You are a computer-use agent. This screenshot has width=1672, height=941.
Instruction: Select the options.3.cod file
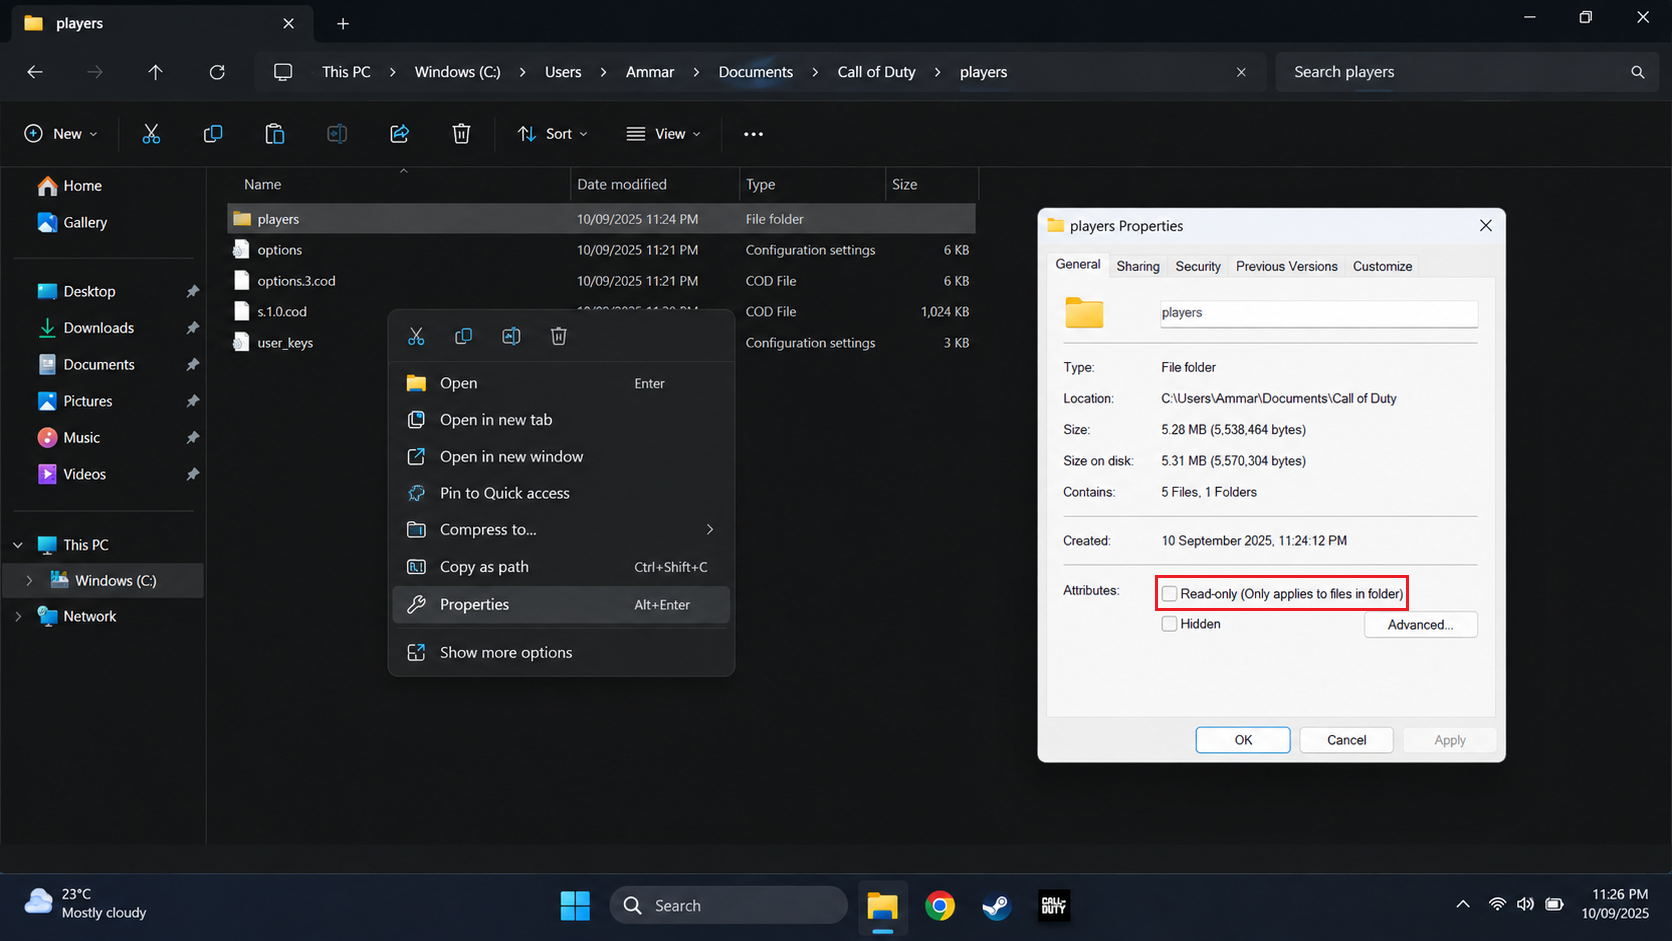point(601,281)
